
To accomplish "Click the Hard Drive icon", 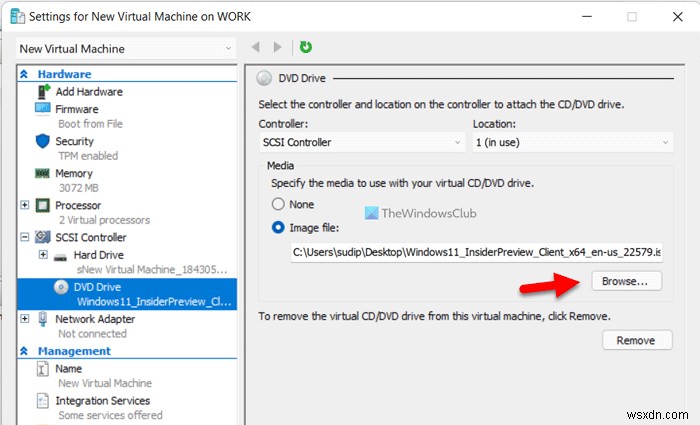I will tap(60, 257).
